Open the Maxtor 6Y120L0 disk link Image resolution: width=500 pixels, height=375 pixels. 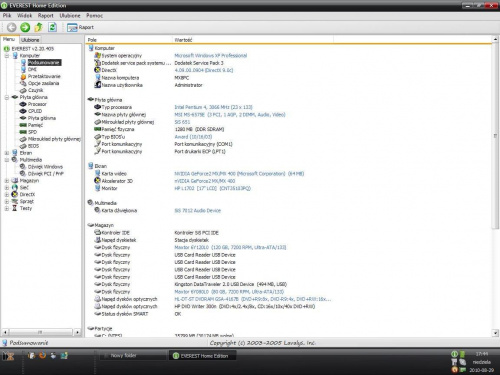tap(230, 247)
